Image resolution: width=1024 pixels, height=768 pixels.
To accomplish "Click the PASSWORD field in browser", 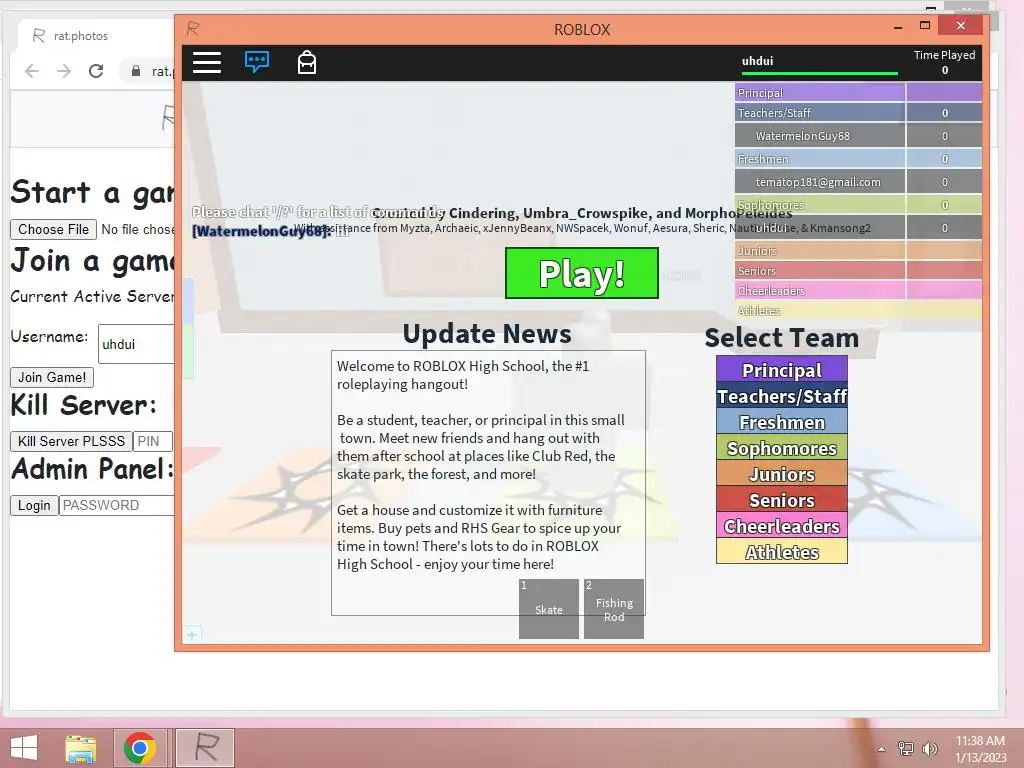I will [117, 505].
